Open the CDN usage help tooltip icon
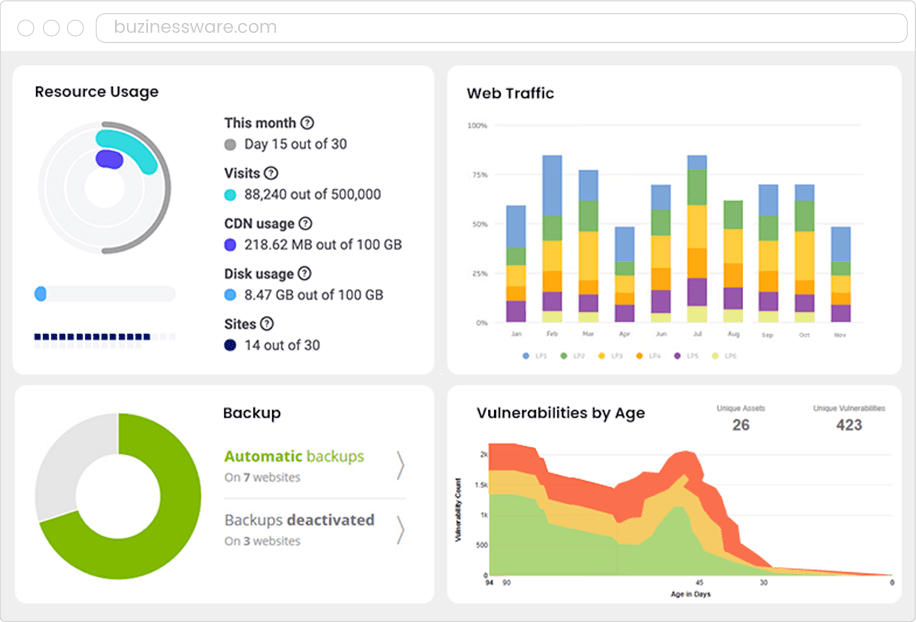Screen dimensions: 916x622 point(305,224)
